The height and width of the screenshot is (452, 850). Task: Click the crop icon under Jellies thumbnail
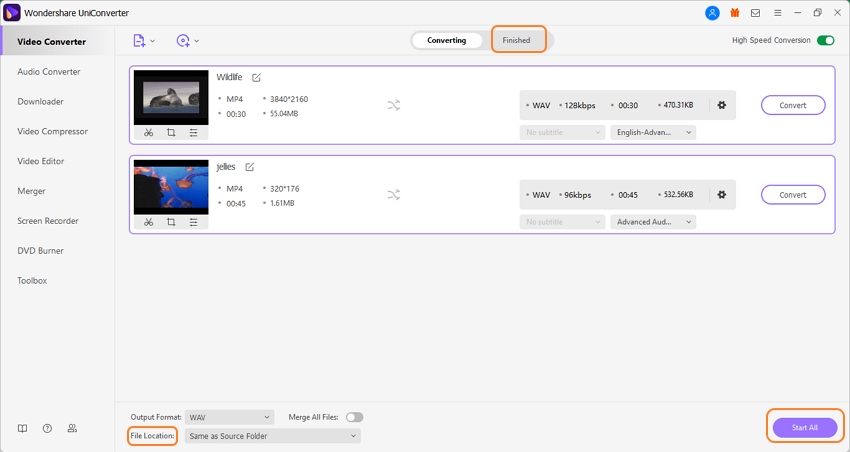pyautogui.click(x=171, y=222)
